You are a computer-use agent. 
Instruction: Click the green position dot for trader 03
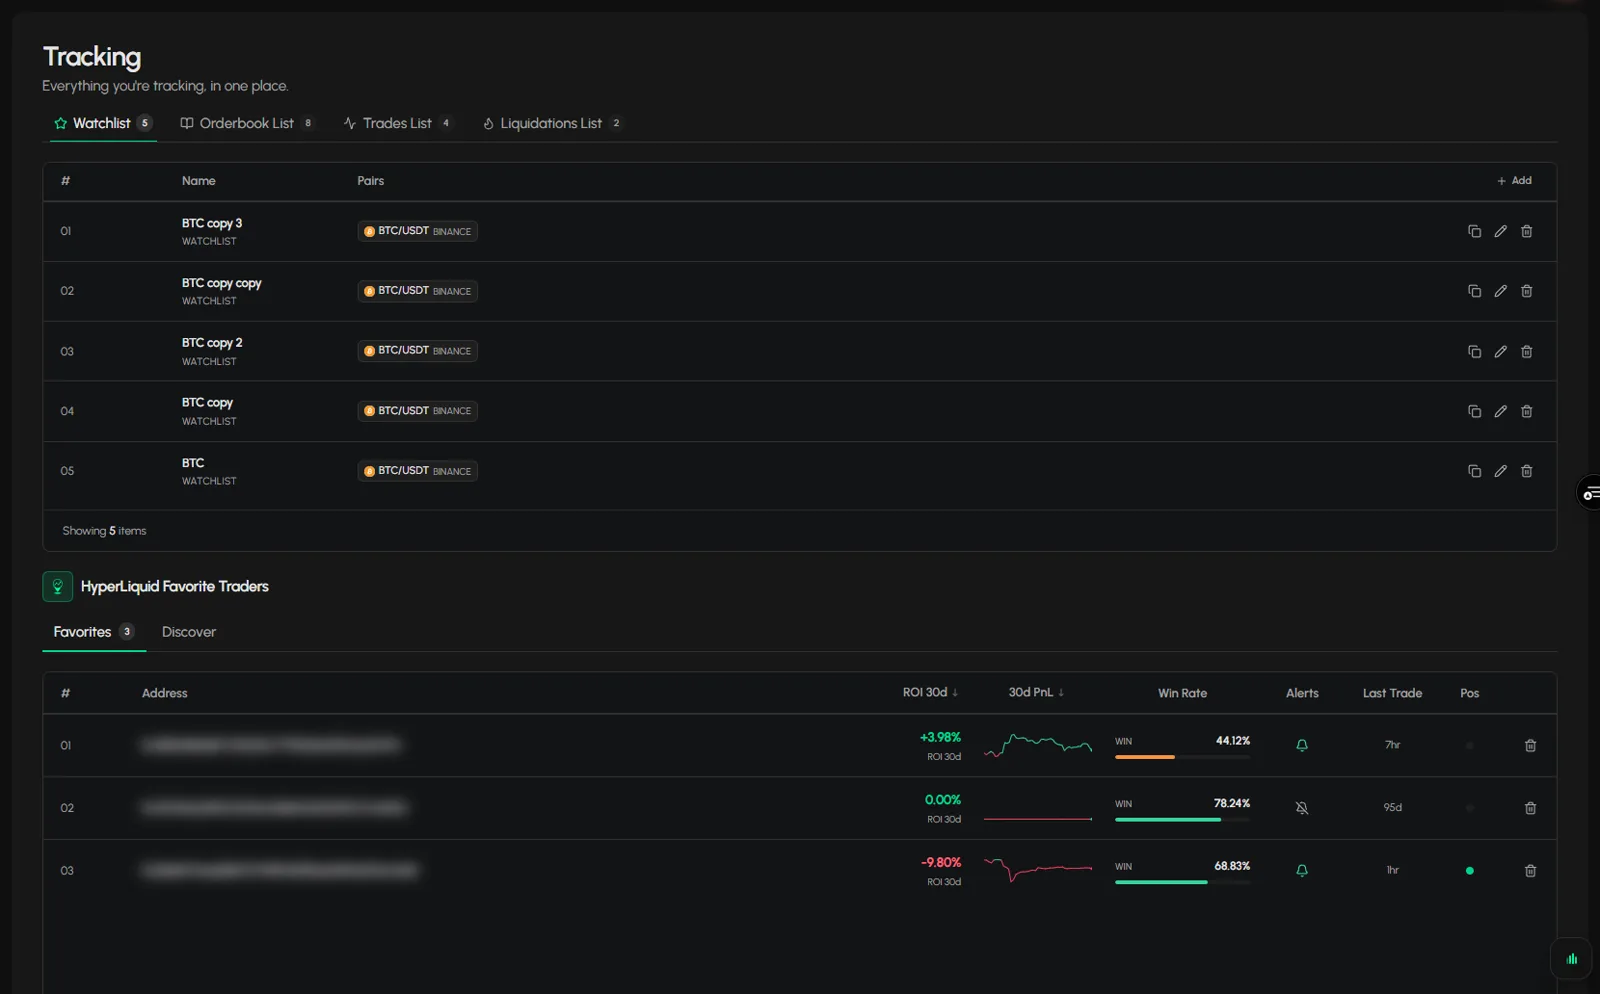pyautogui.click(x=1469, y=871)
